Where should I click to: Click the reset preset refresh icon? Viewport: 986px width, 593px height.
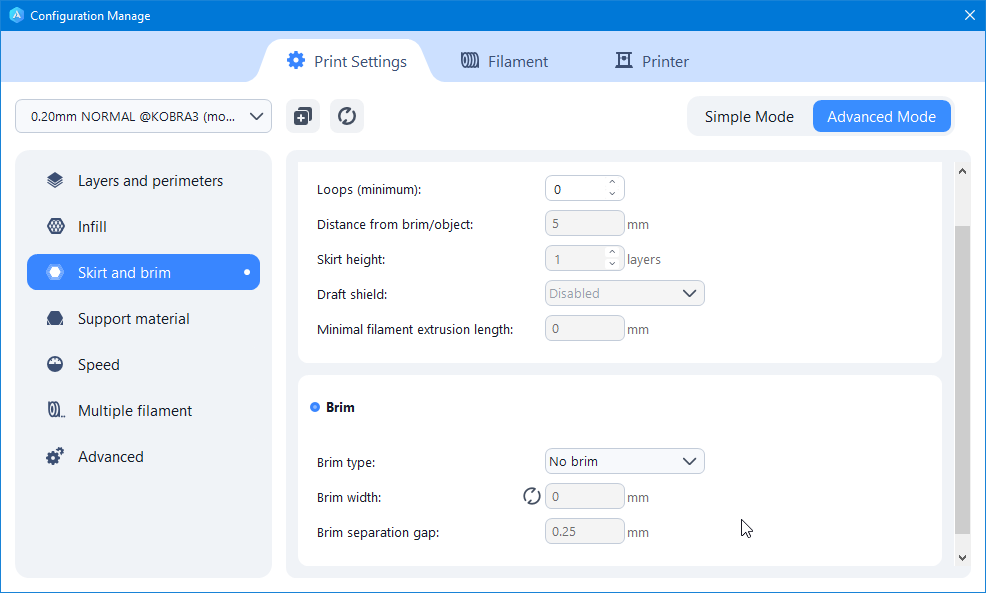tap(347, 116)
